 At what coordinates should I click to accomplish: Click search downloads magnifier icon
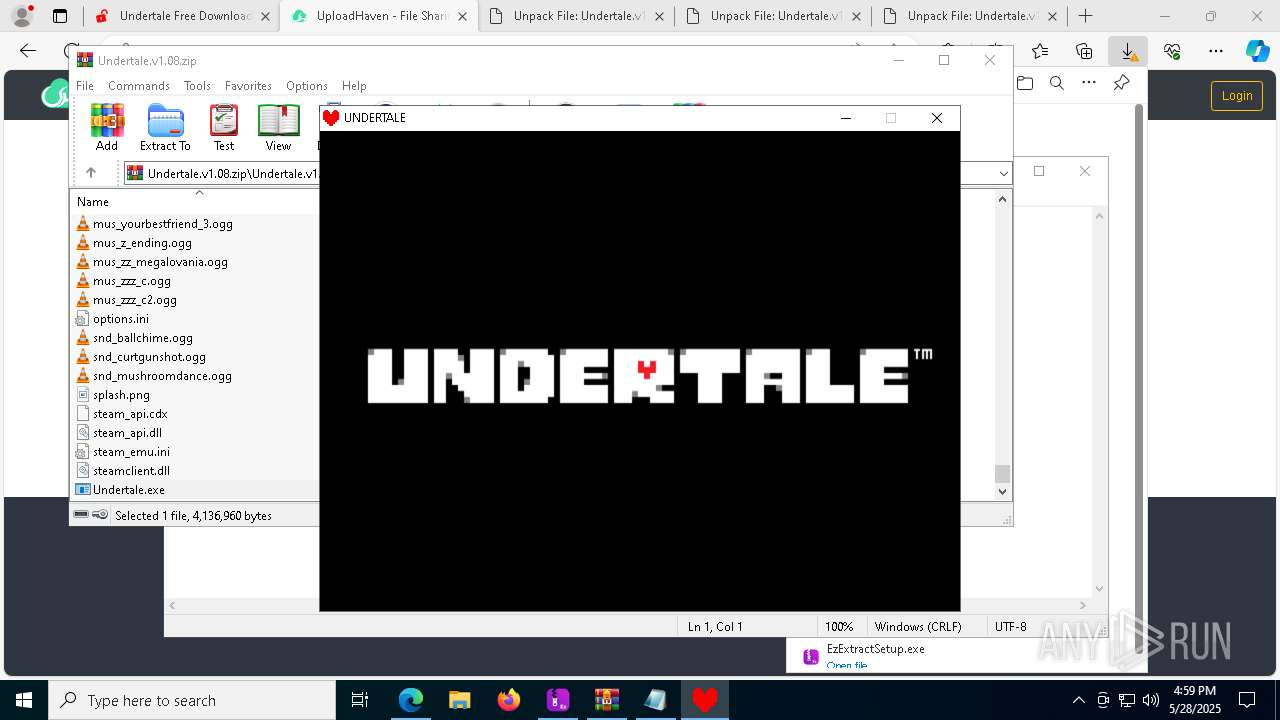point(1057,83)
